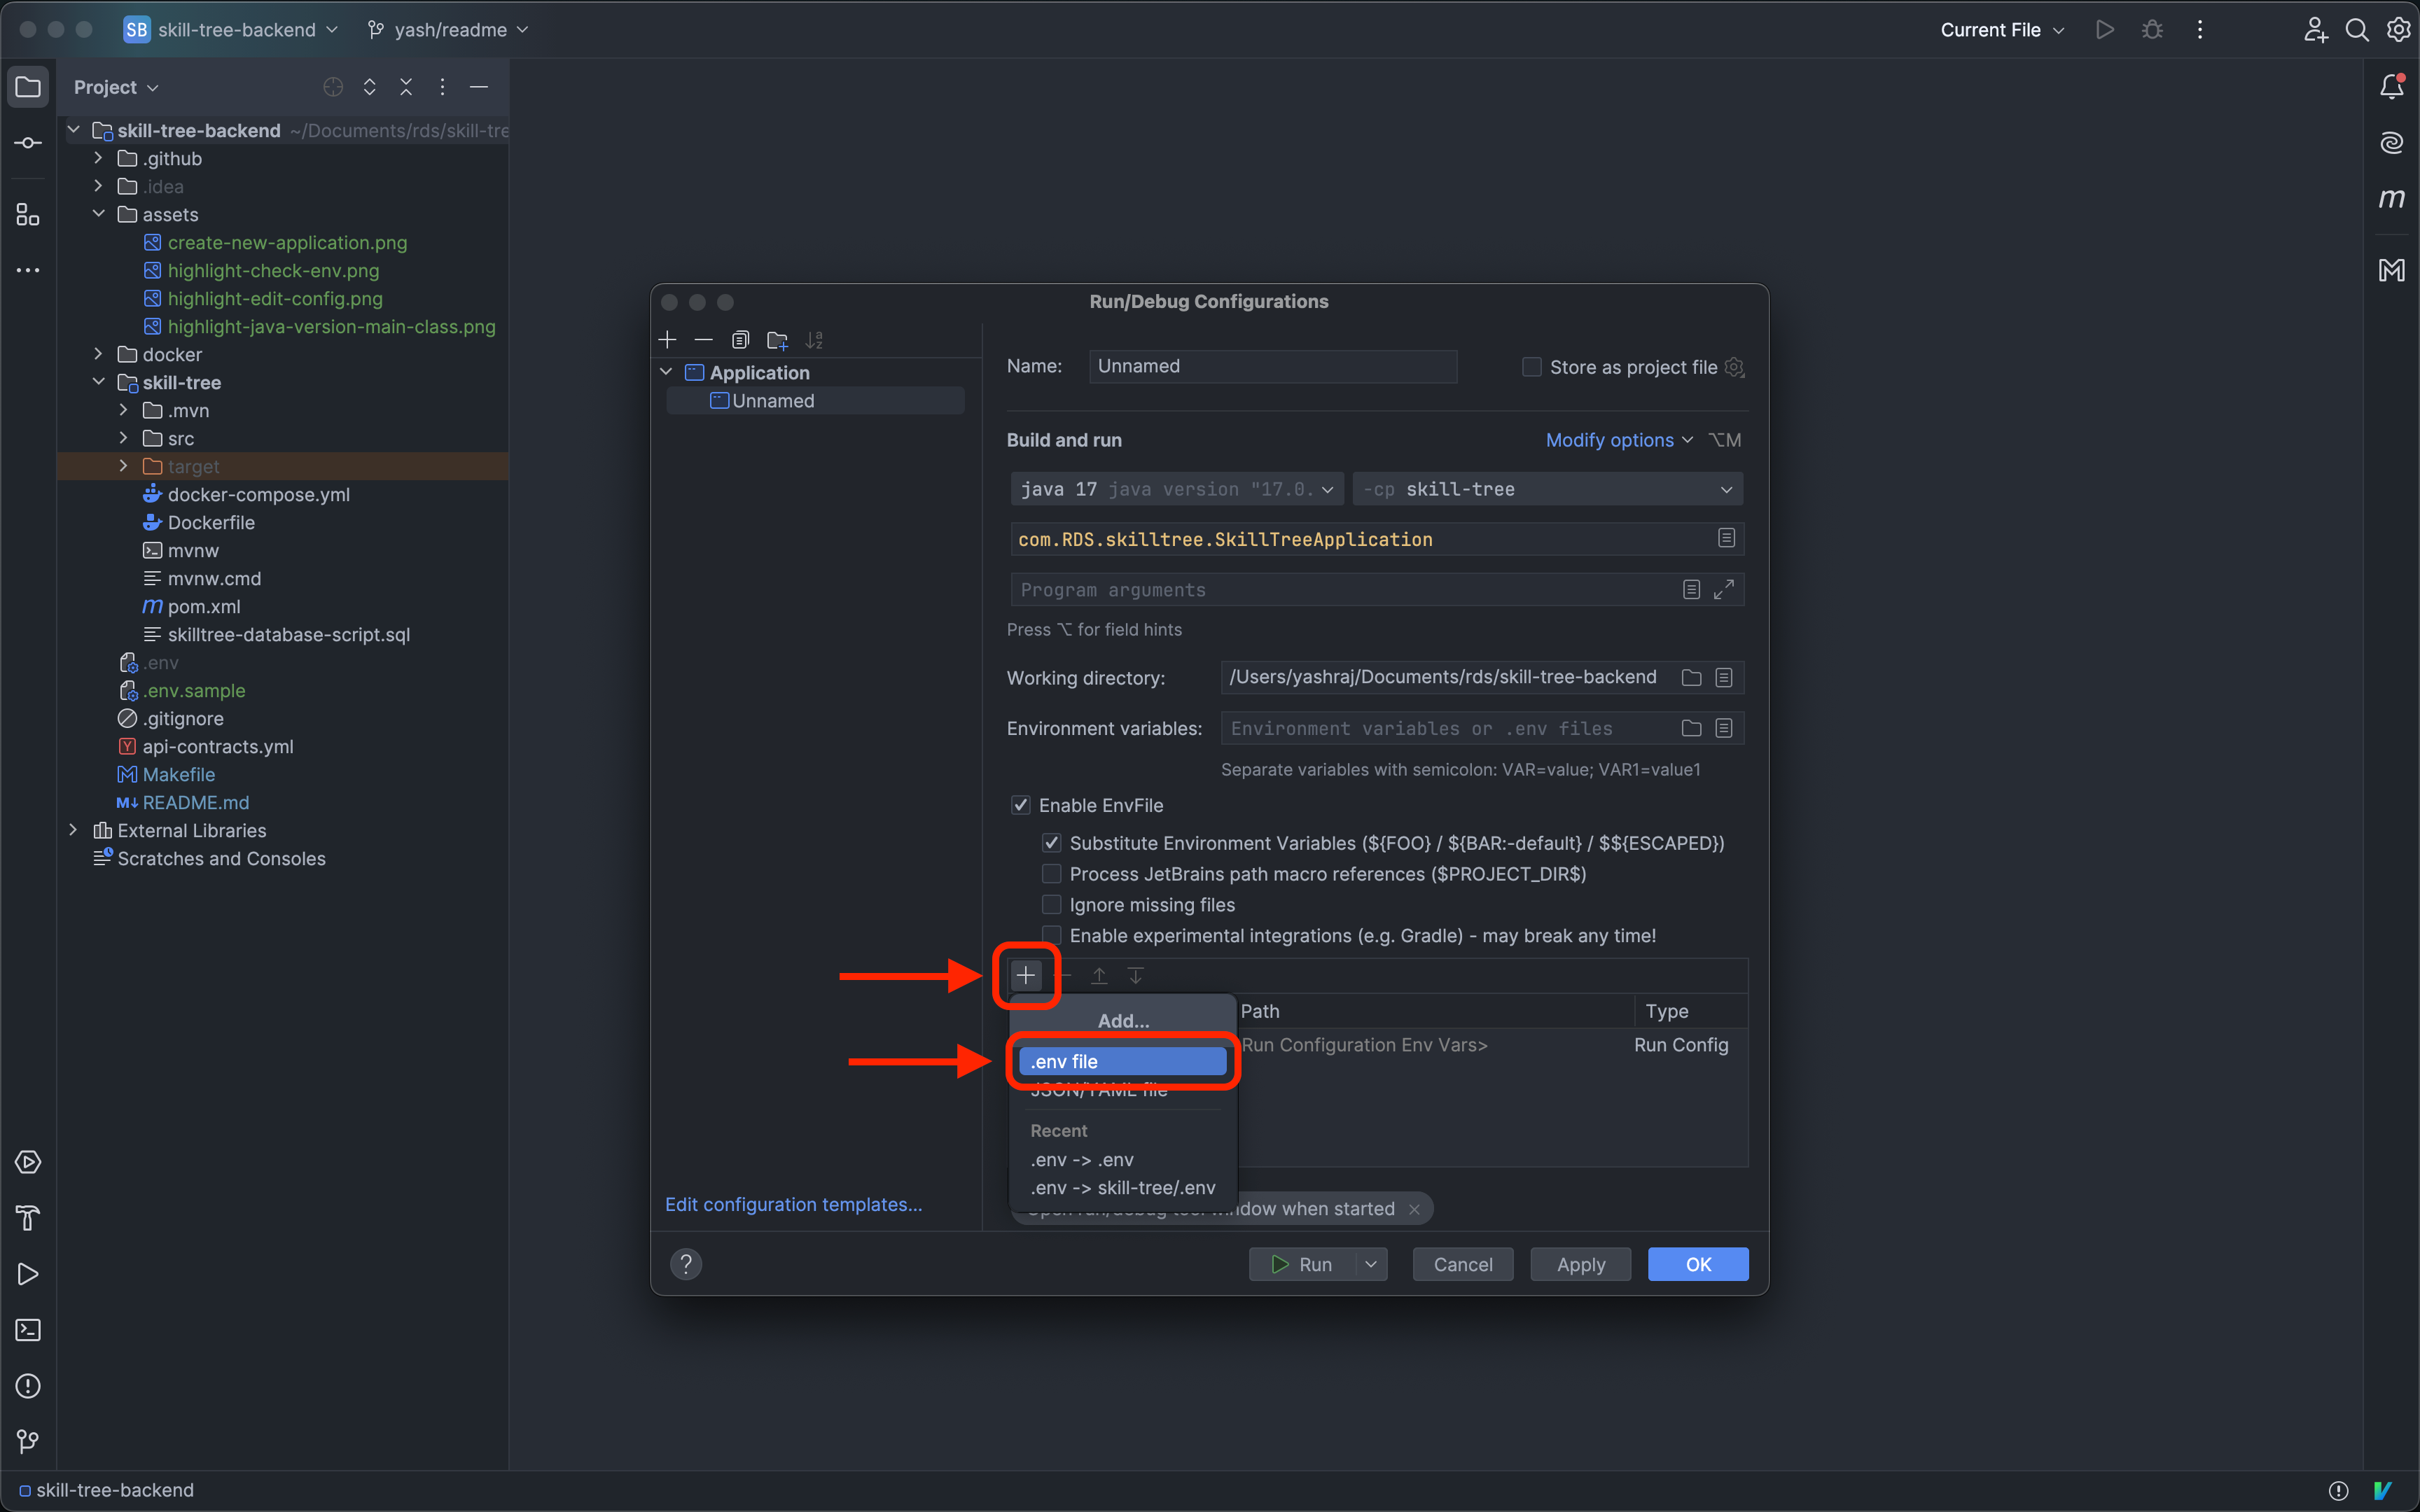The width and height of the screenshot is (2420, 1512).
Task: Open Code With Me user icon
Action: [x=2315, y=30]
